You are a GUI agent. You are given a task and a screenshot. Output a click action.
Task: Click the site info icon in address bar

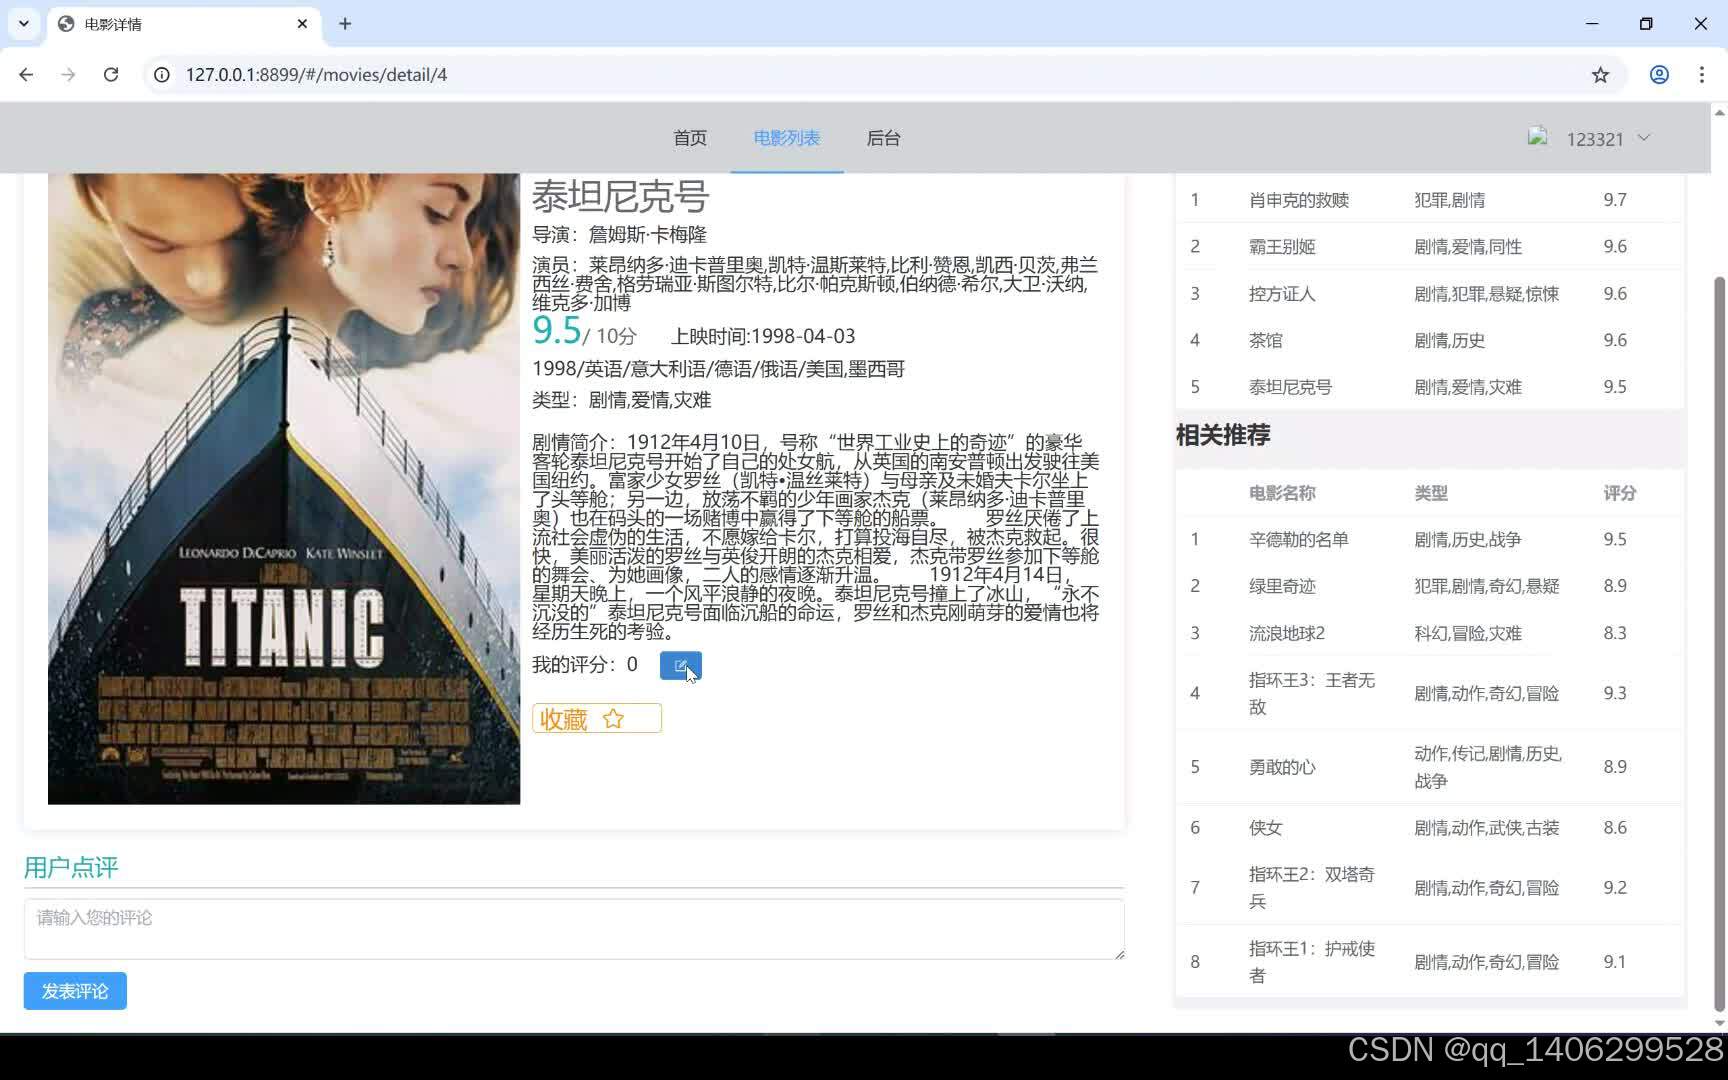point(161,74)
